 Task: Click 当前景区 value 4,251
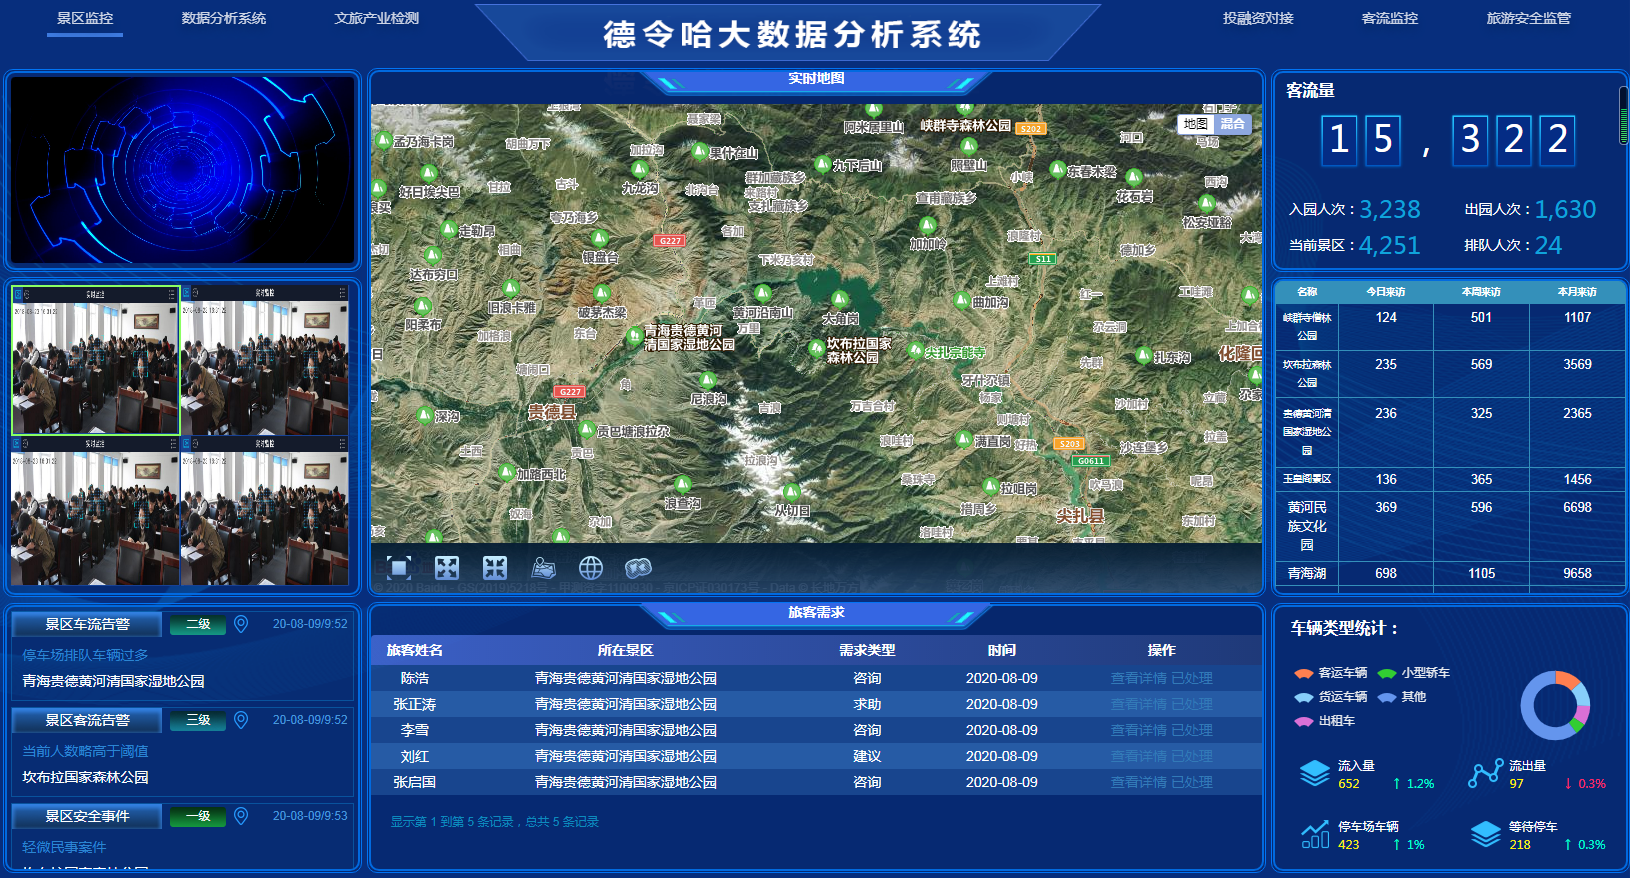click(x=1389, y=245)
